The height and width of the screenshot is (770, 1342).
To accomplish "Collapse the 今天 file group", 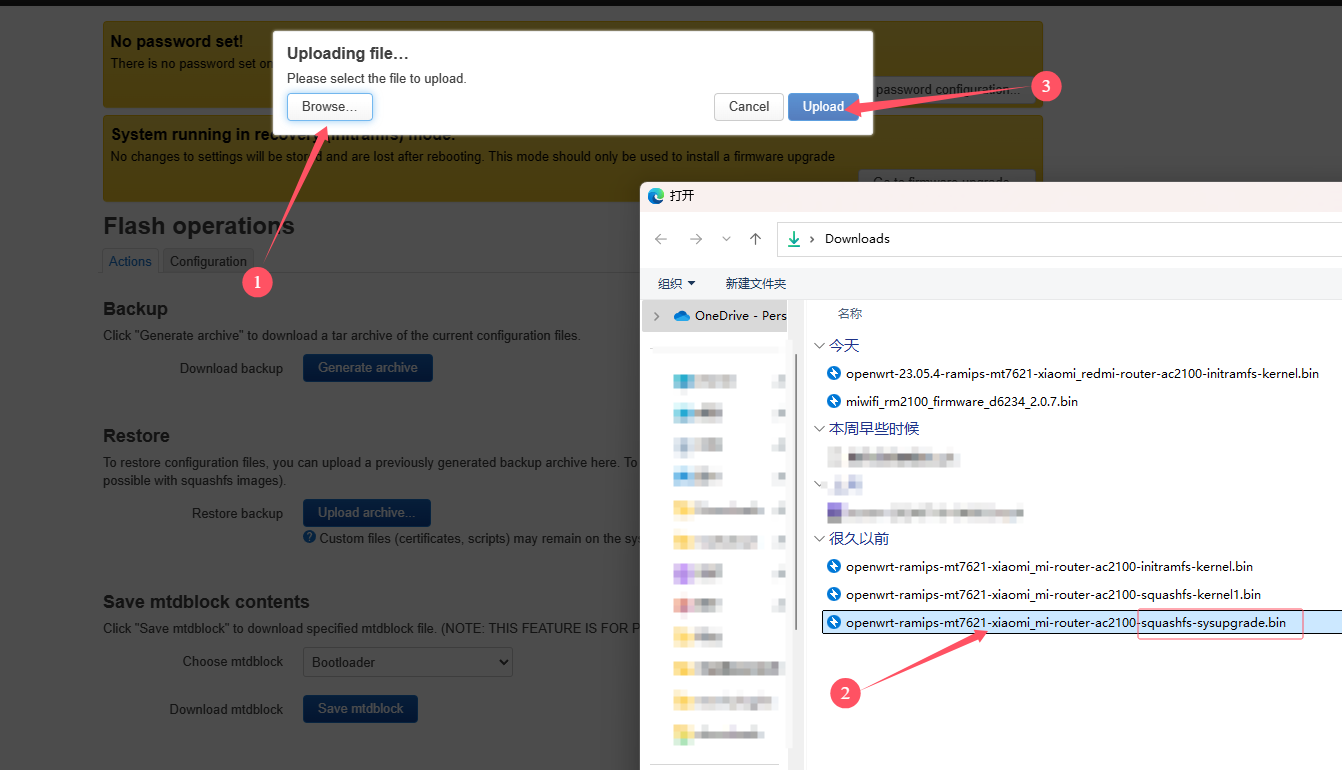I will pos(820,345).
